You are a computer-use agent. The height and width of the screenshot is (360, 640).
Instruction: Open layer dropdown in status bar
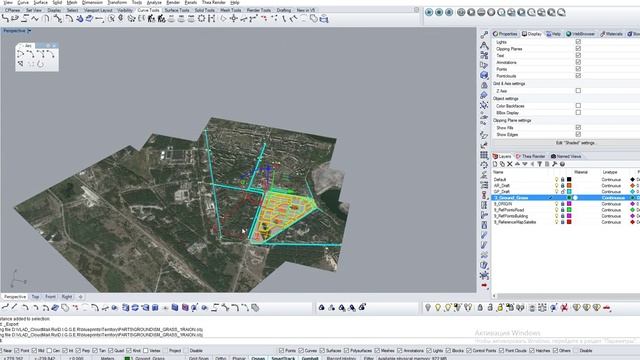(x=145, y=358)
